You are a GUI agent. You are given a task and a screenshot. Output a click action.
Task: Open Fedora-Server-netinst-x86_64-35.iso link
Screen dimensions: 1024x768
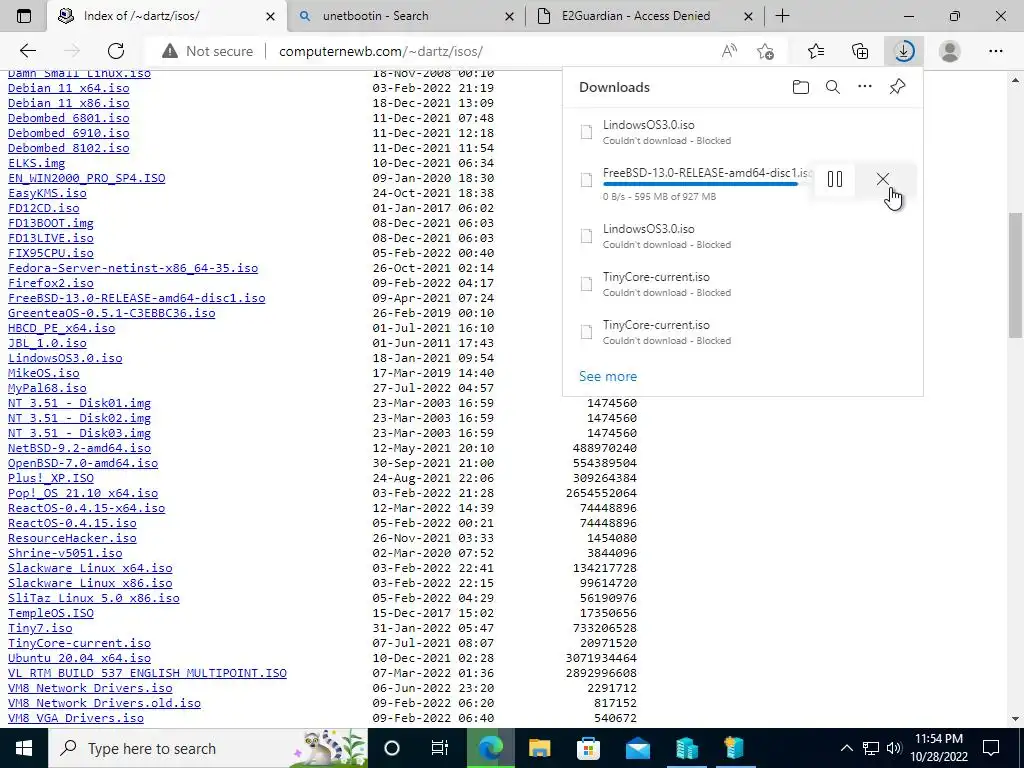click(x=133, y=268)
